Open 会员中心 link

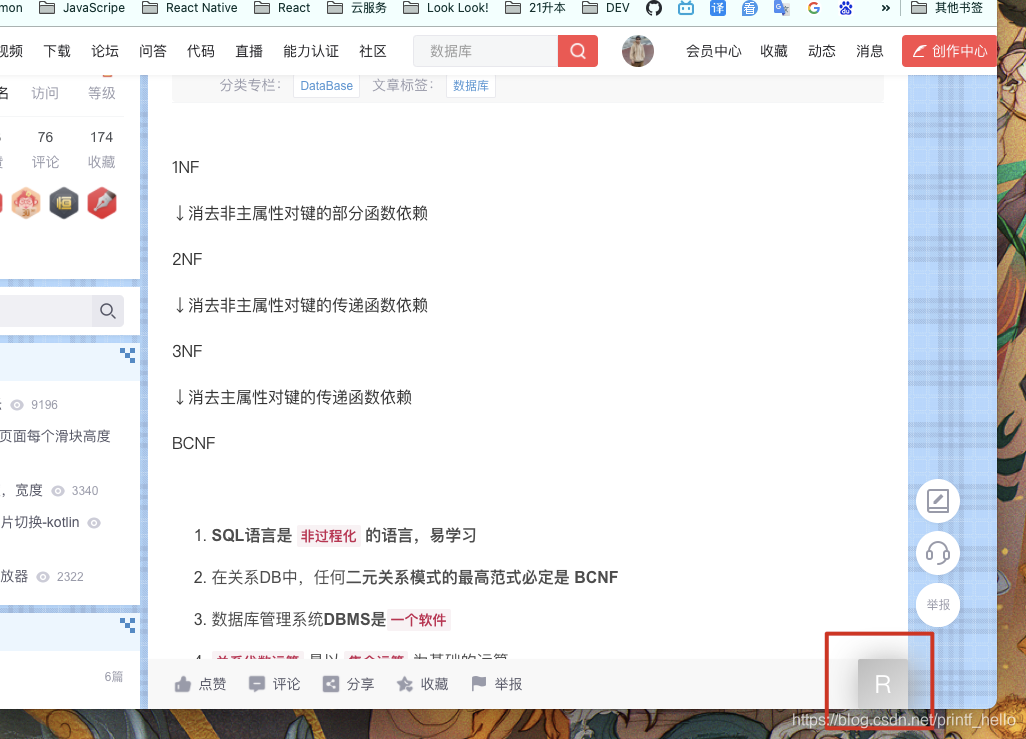click(x=713, y=51)
